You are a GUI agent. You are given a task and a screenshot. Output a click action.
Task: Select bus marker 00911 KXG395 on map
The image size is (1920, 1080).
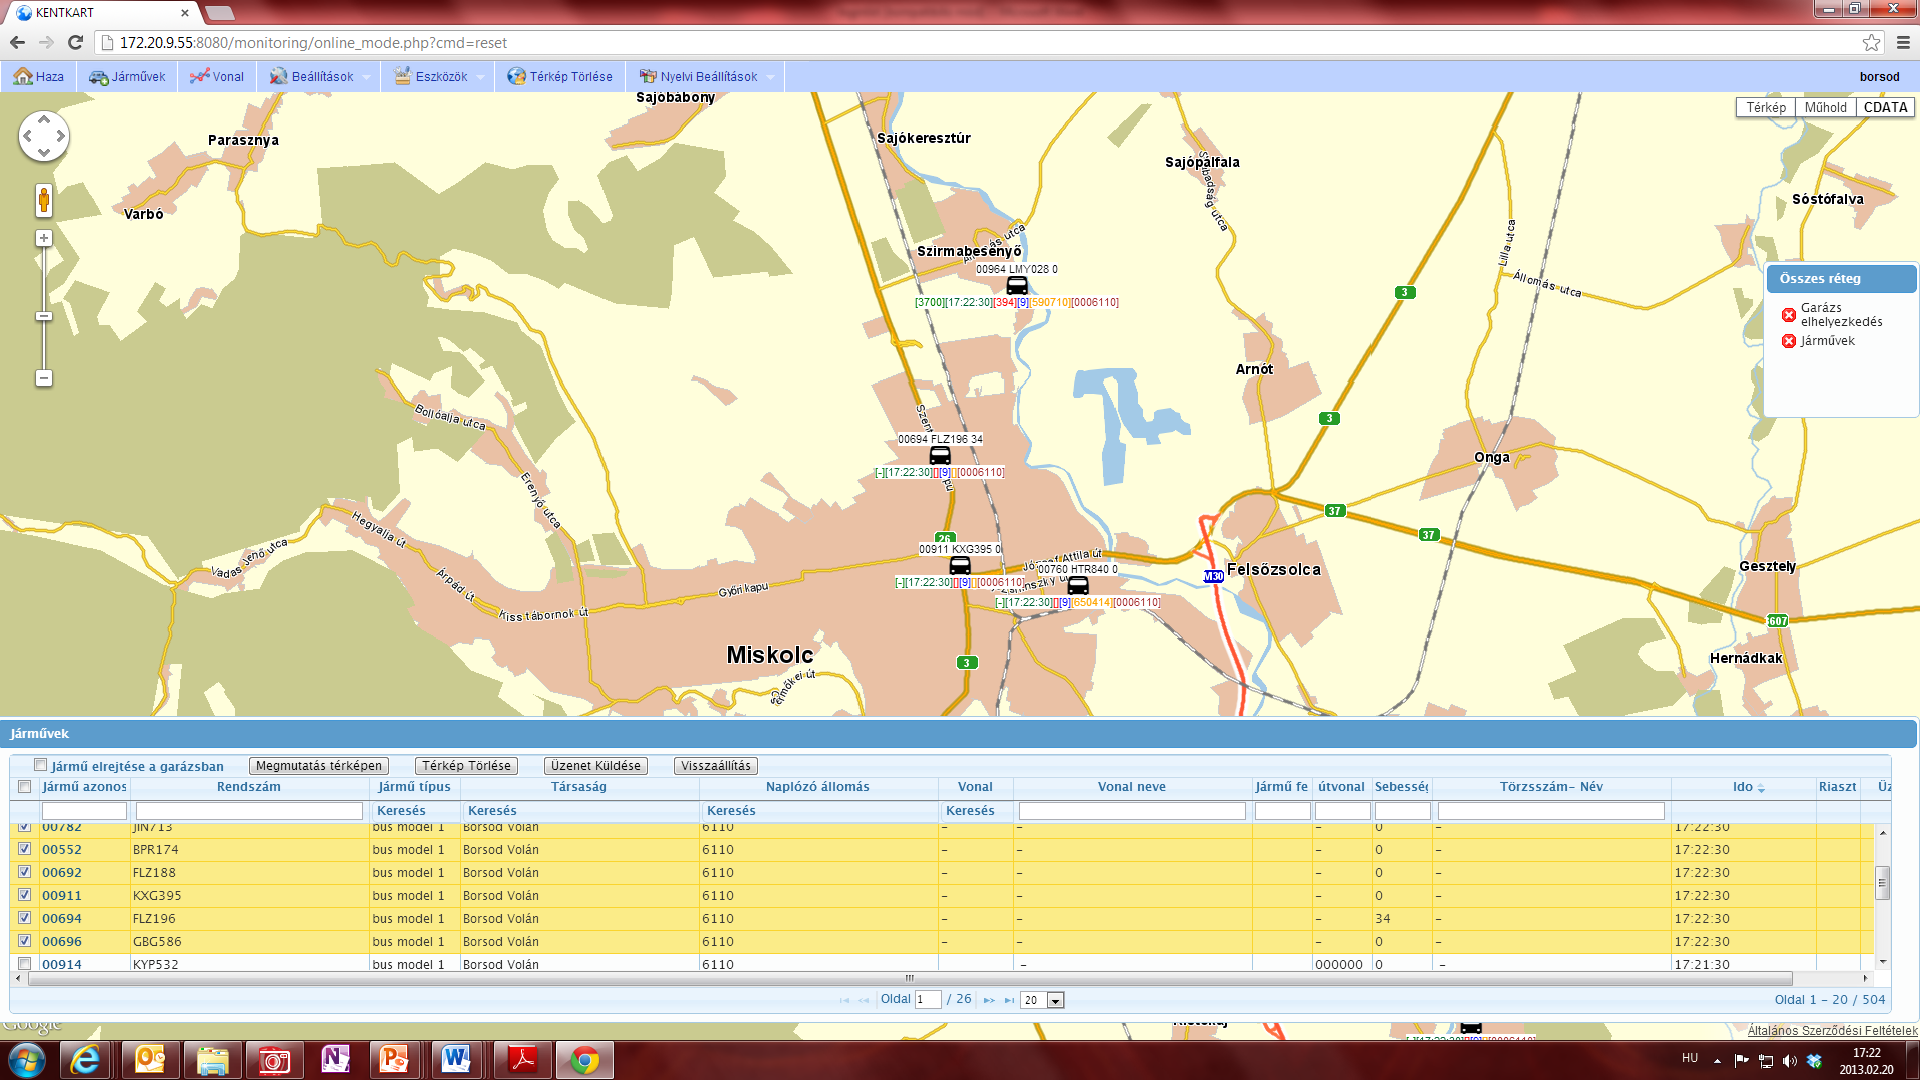[x=960, y=565]
